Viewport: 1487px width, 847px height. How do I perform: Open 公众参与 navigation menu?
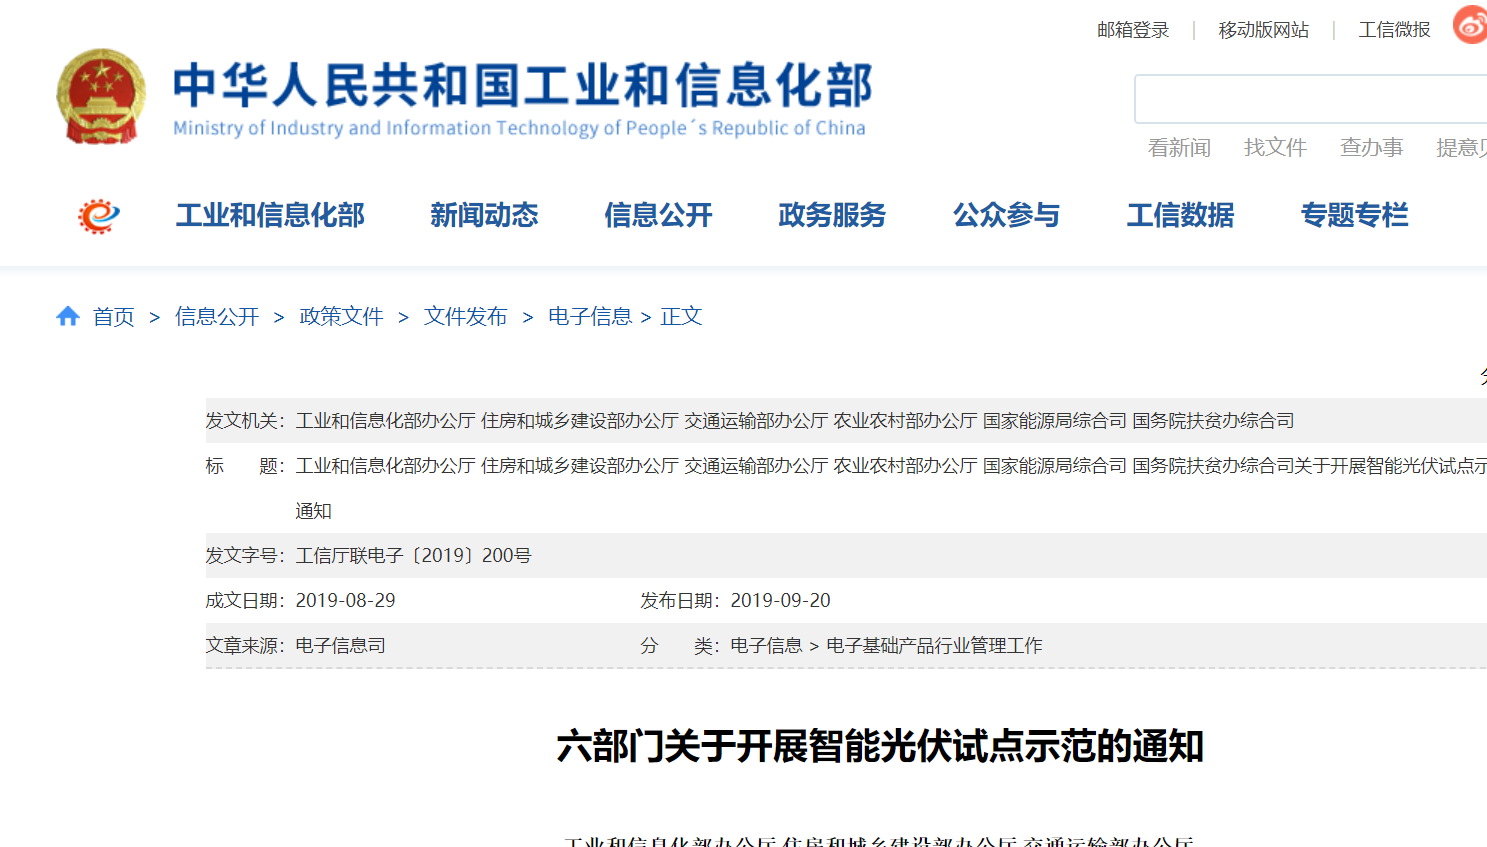click(1006, 215)
